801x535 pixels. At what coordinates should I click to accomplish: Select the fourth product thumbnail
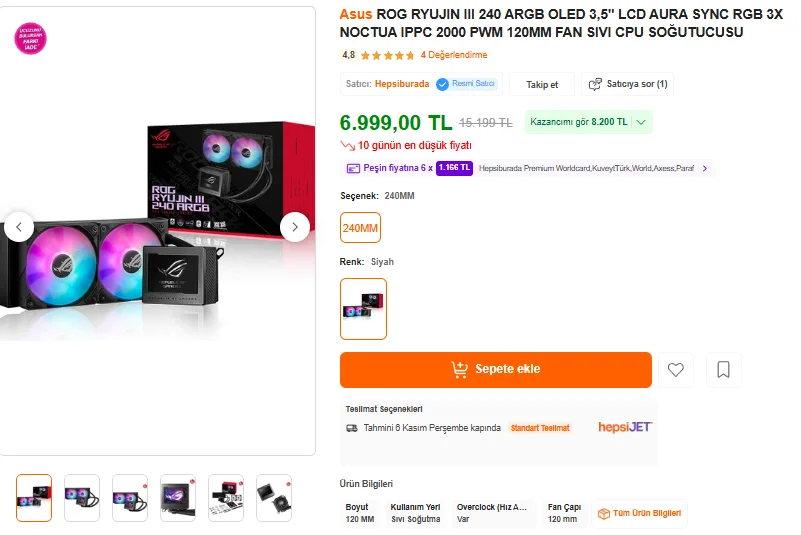[178, 497]
